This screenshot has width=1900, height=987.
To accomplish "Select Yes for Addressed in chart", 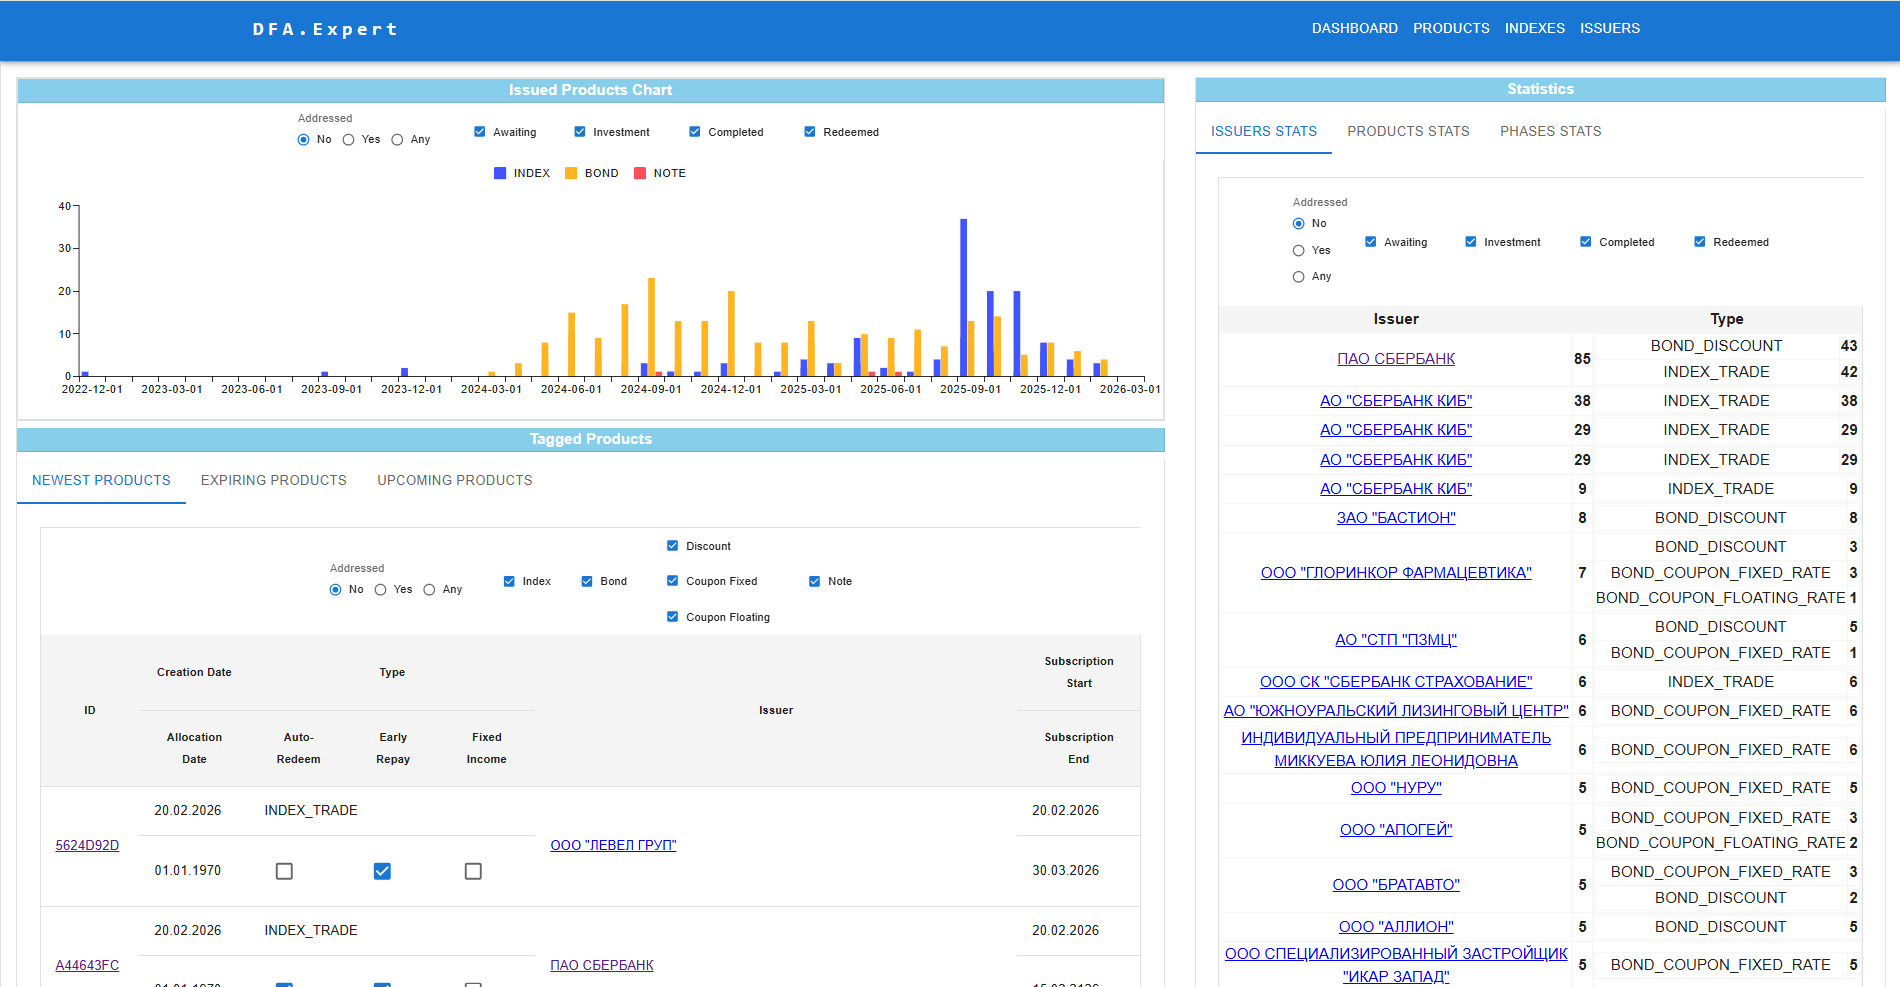I will tap(348, 140).
